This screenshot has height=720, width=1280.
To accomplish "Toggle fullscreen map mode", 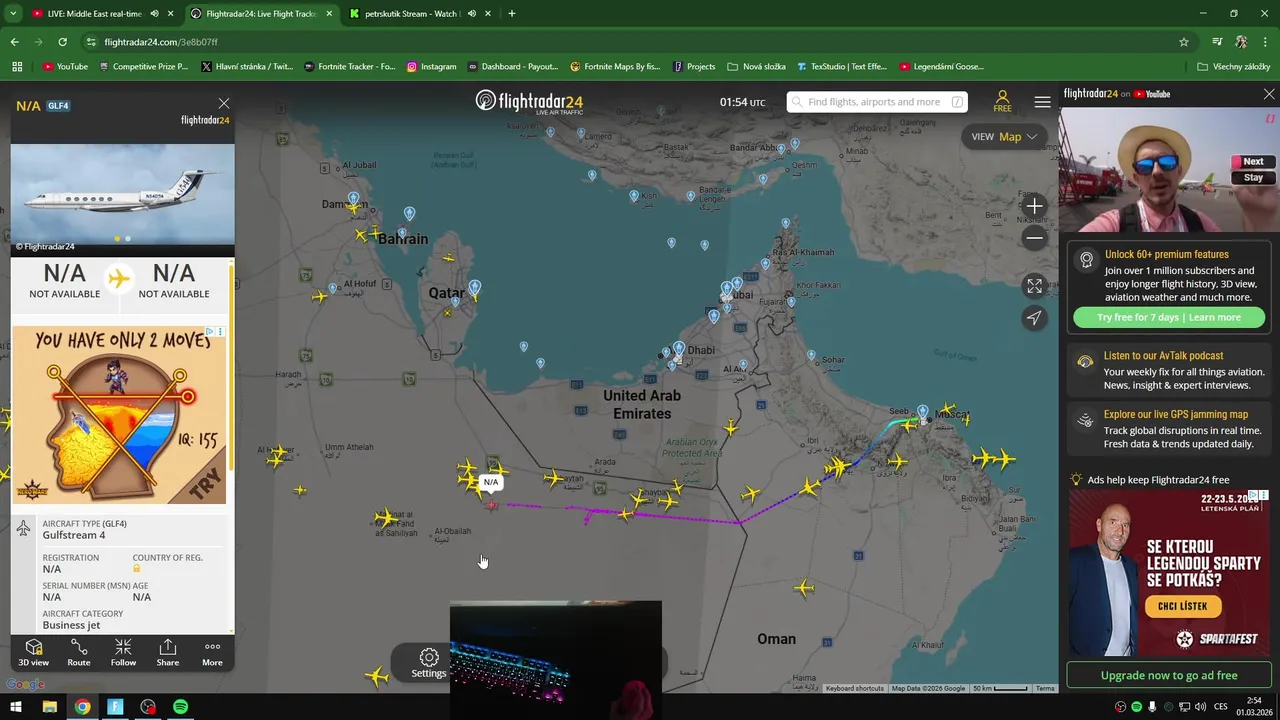I will pyautogui.click(x=1035, y=286).
